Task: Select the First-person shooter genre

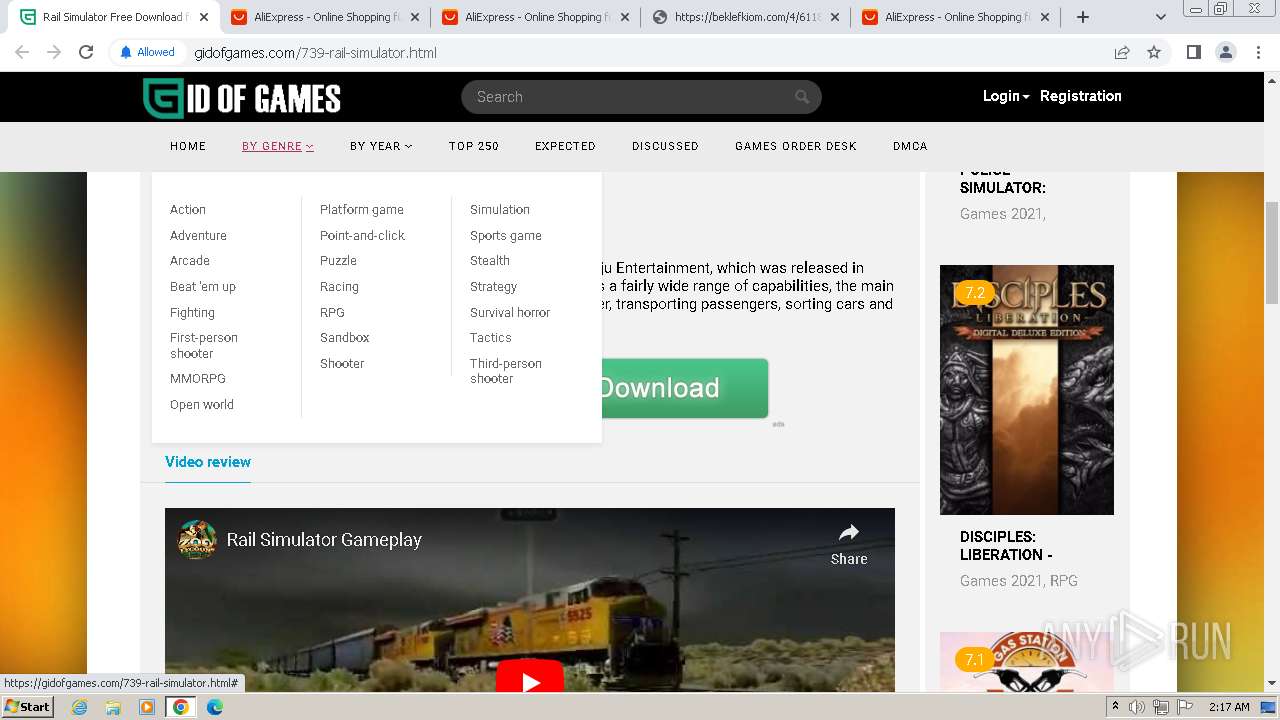Action: coord(204,345)
